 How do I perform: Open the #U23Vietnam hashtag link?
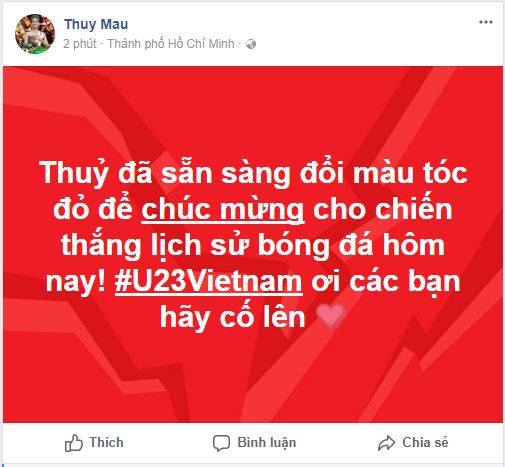point(209,281)
